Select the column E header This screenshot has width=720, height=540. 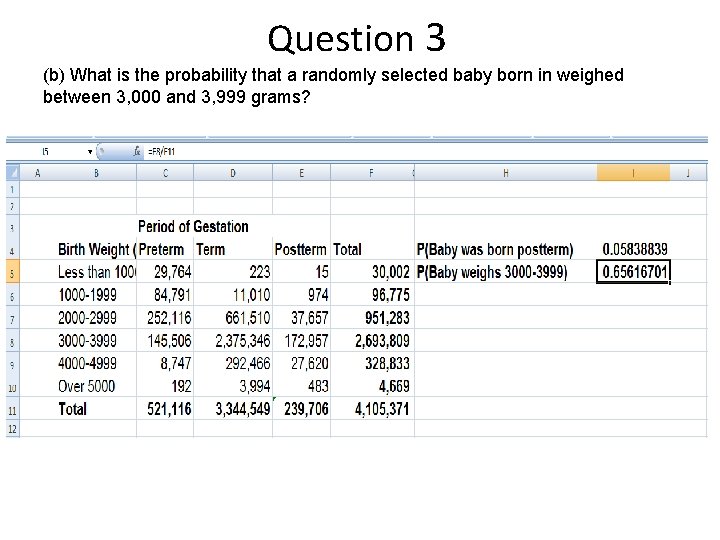[x=301, y=173]
